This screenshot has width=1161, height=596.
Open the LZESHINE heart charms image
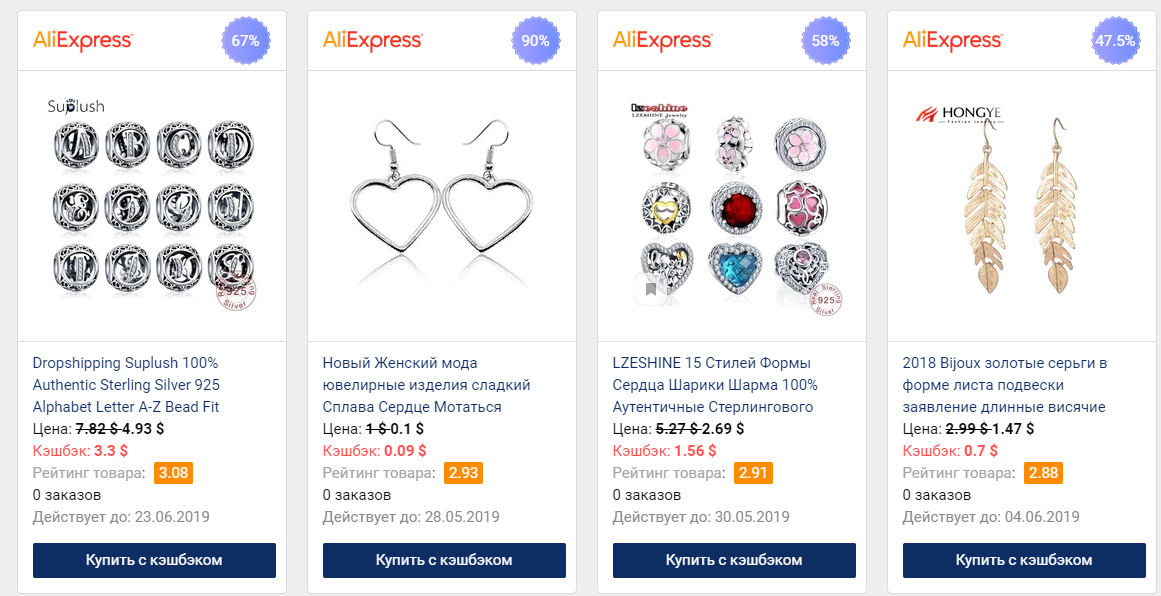(732, 206)
